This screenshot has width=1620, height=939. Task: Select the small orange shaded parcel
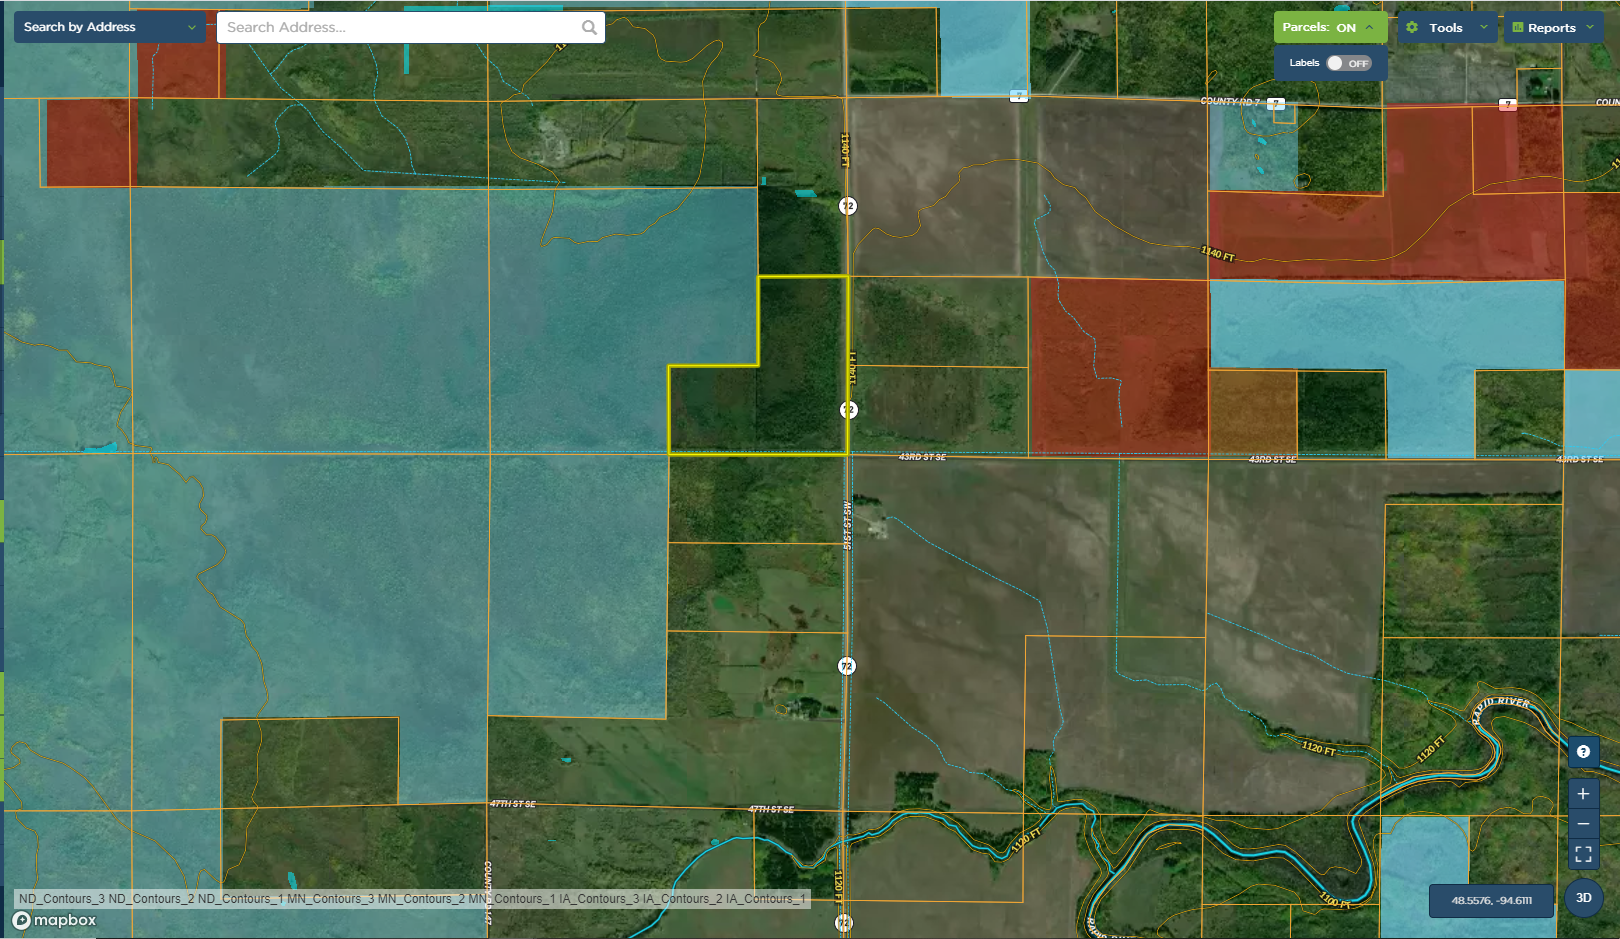tap(1252, 412)
